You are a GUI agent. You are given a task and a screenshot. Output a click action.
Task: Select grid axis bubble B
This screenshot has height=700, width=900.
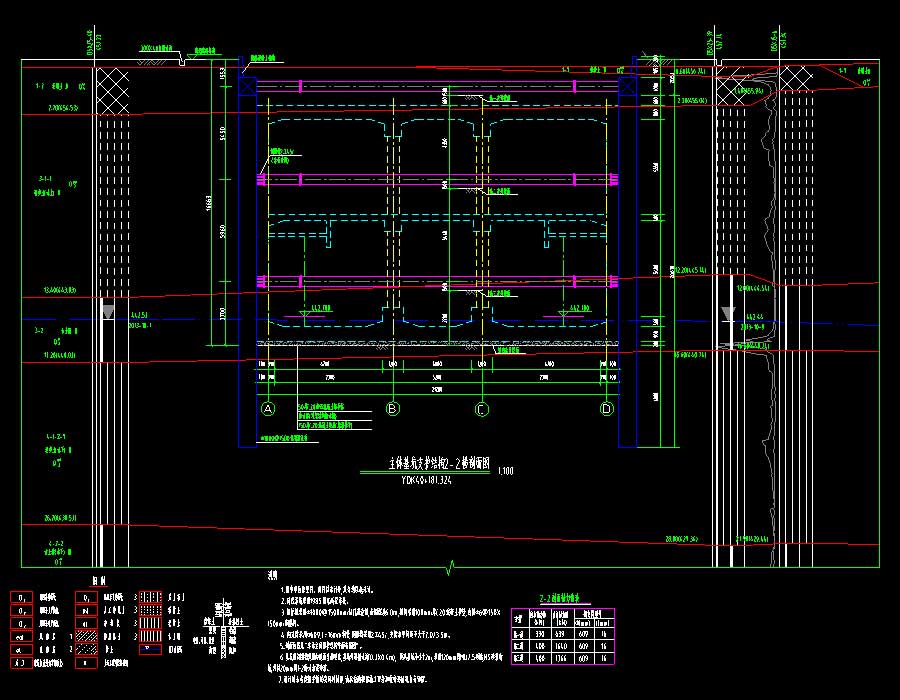[x=393, y=409]
